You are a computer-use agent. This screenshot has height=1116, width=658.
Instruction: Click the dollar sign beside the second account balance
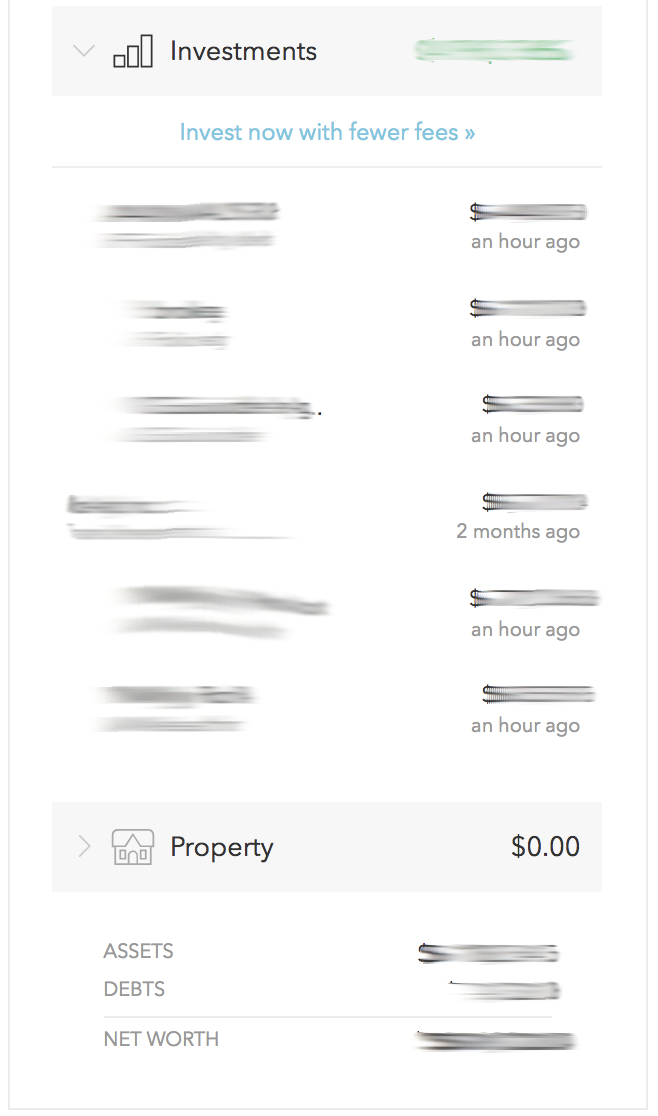coord(476,307)
